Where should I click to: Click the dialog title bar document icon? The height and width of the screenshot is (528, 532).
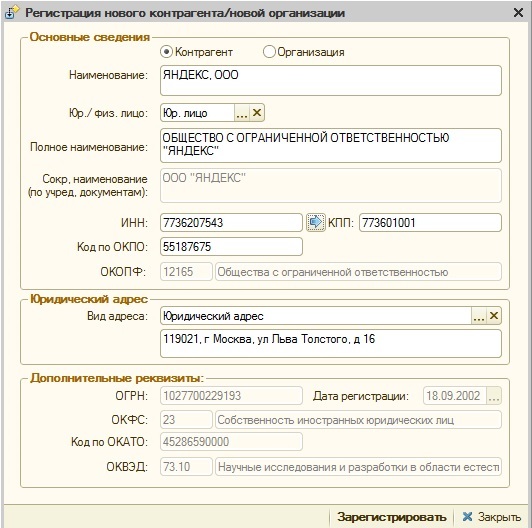pos(12,13)
